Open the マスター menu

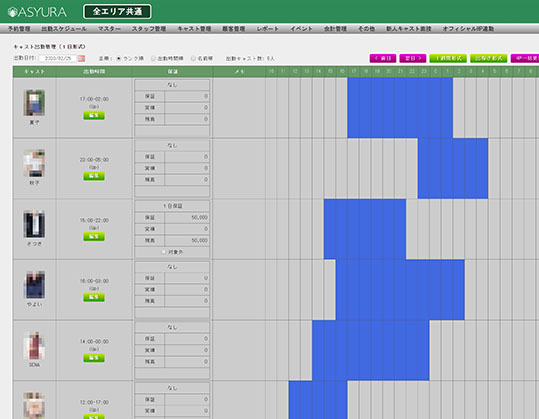click(x=109, y=29)
